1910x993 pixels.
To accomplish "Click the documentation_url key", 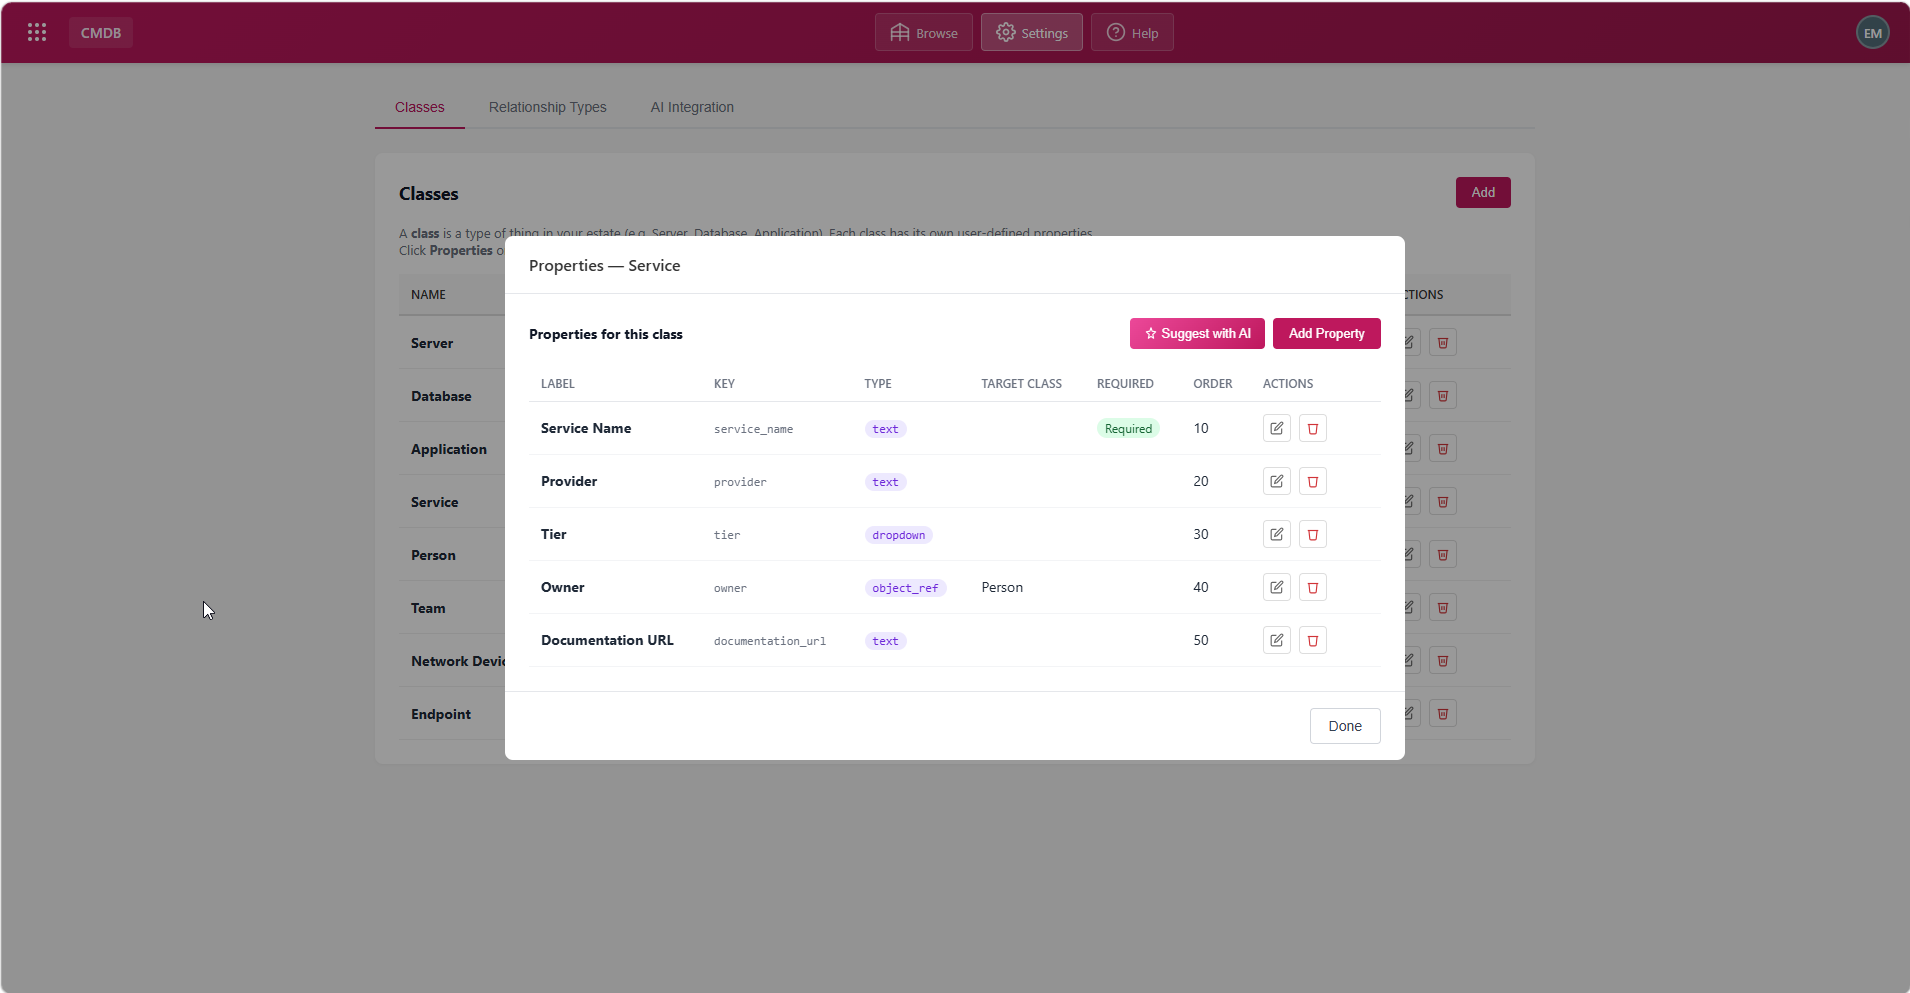I will point(770,641).
